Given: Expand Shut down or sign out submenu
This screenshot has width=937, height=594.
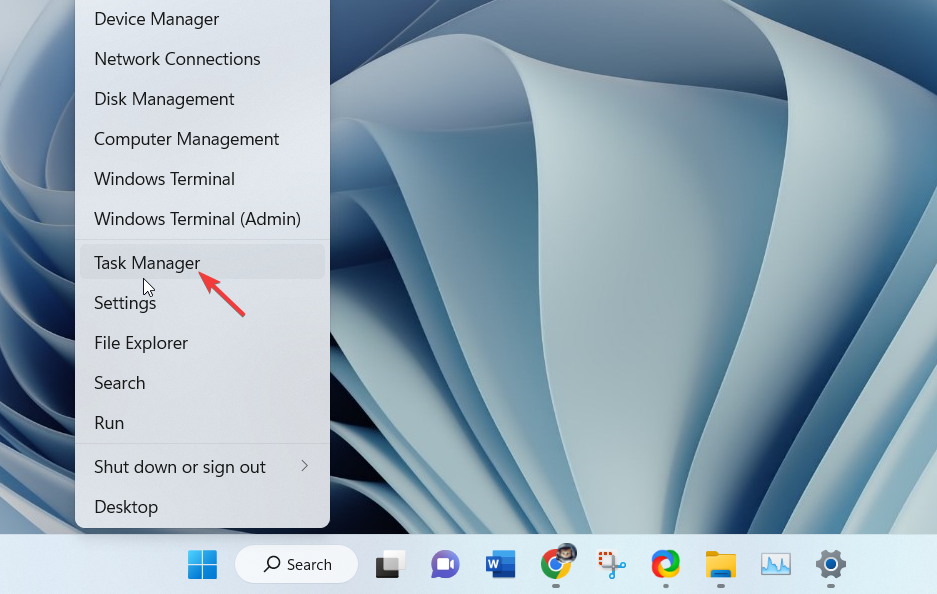Looking at the screenshot, I should (x=202, y=467).
